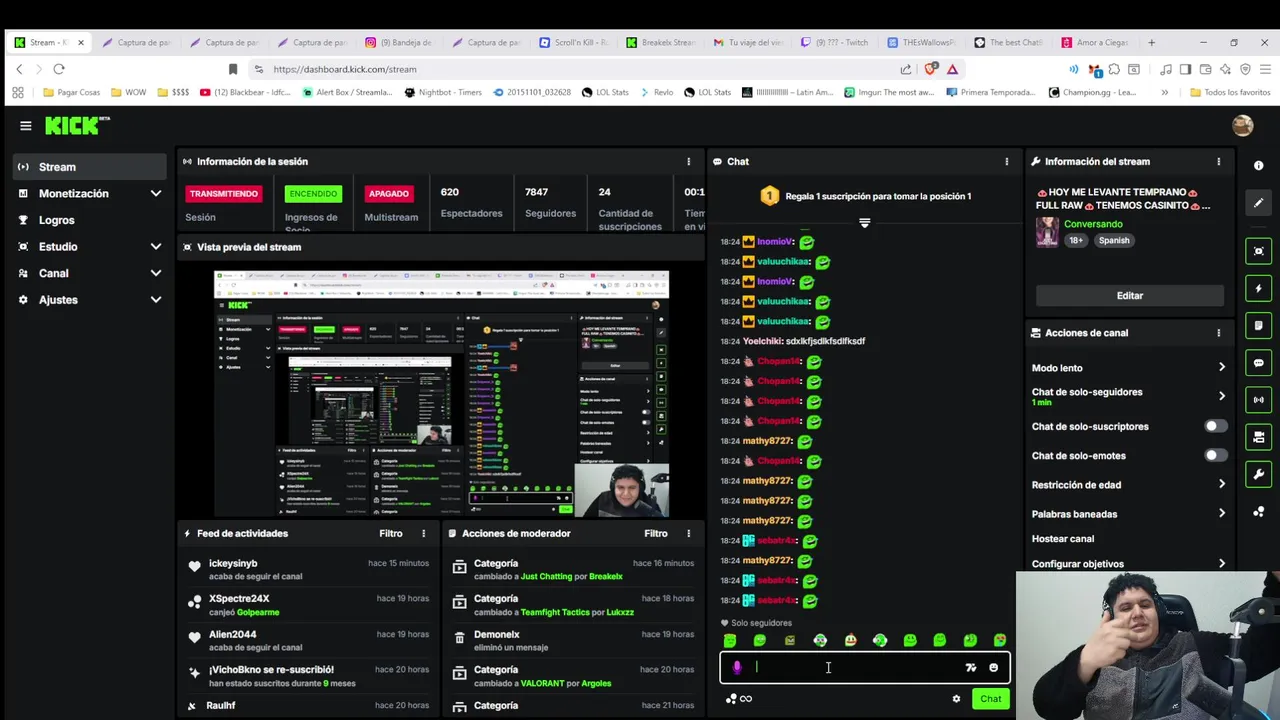
Task: Open chat settings gear icon next to Chat button
Action: tap(956, 699)
